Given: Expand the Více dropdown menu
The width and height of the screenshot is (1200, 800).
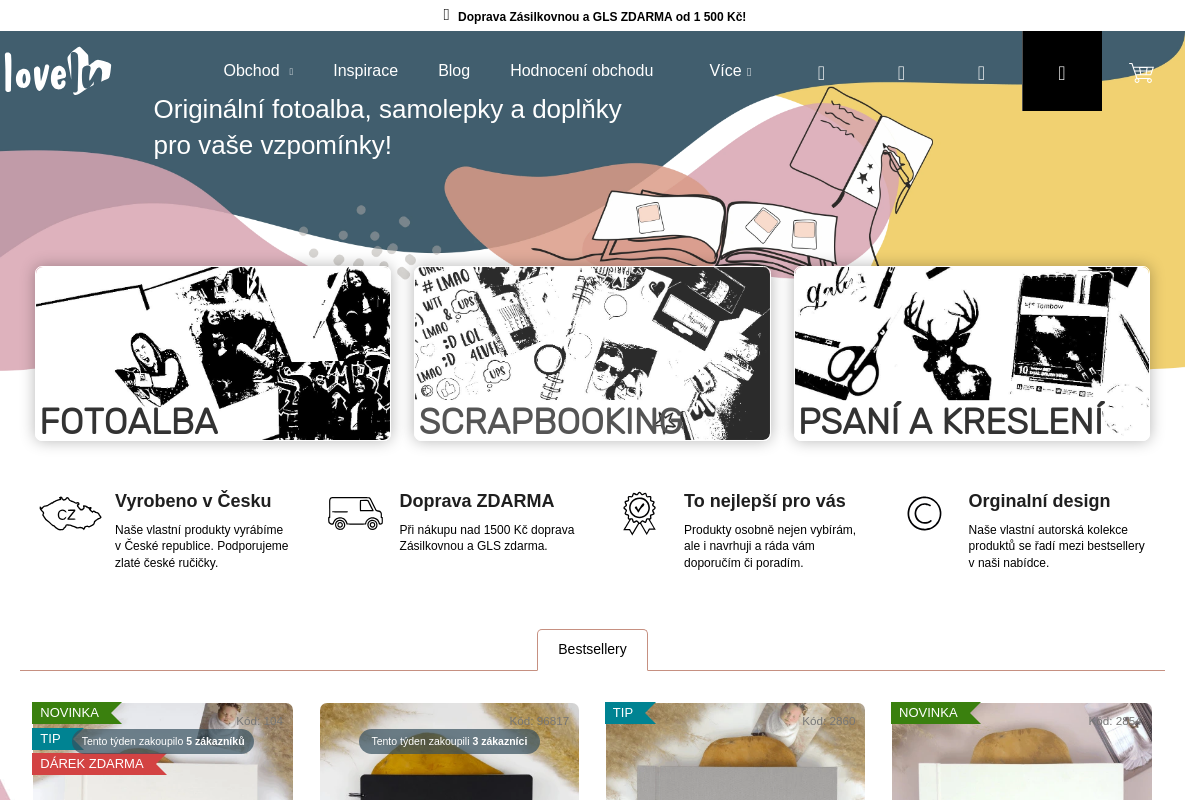Looking at the screenshot, I should pyautogui.click(x=730, y=71).
